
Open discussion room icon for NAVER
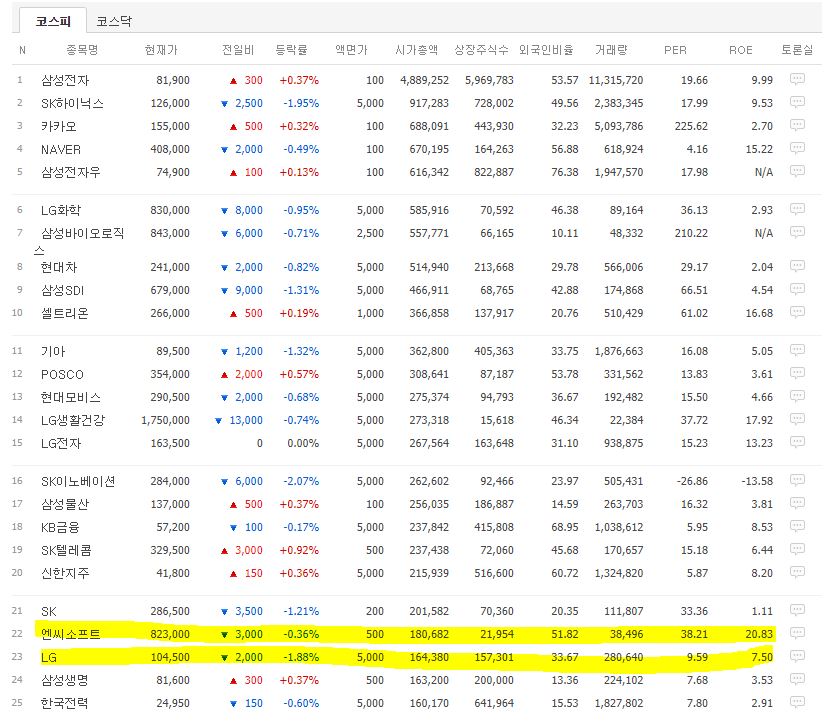797,148
